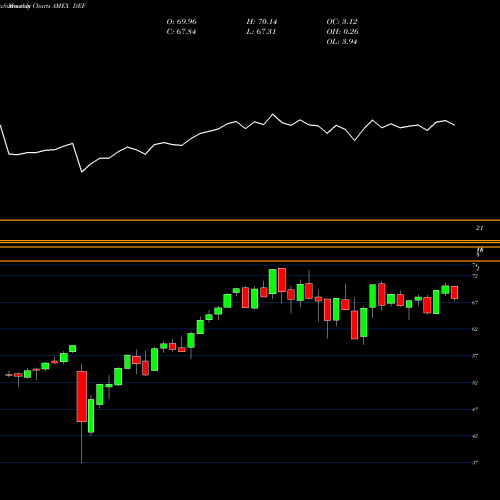This screenshot has height=500, width=500.
Task: Select the large red crash candle with long lower wick
Action: (82, 396)
